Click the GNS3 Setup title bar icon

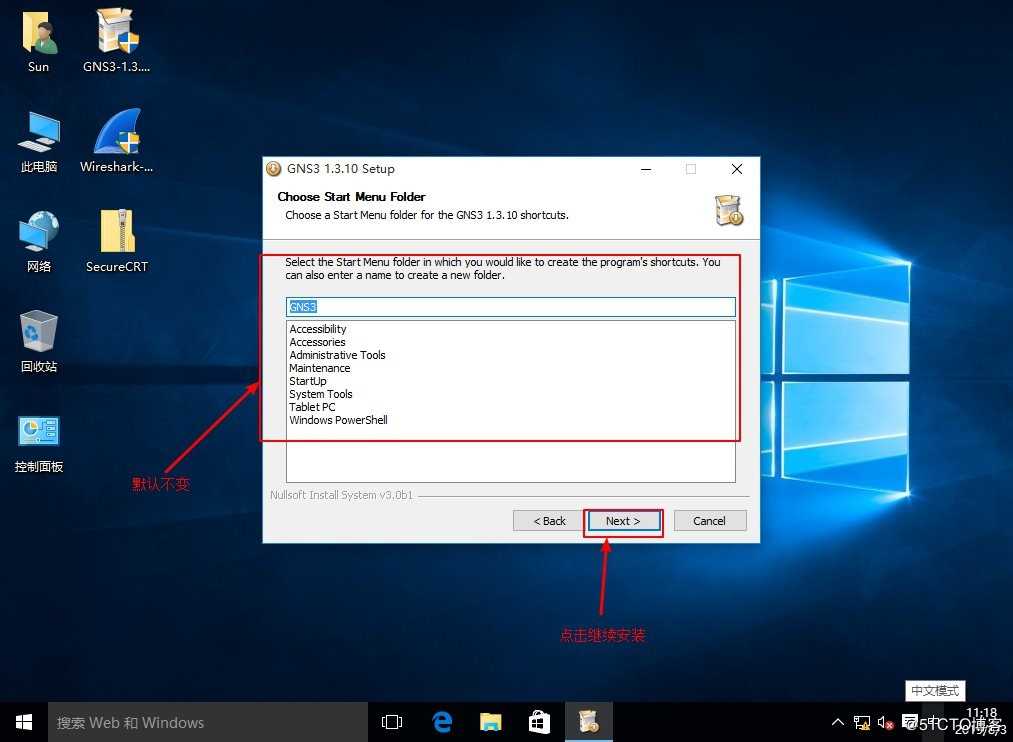pyautogui.click(x=274, y=169)
